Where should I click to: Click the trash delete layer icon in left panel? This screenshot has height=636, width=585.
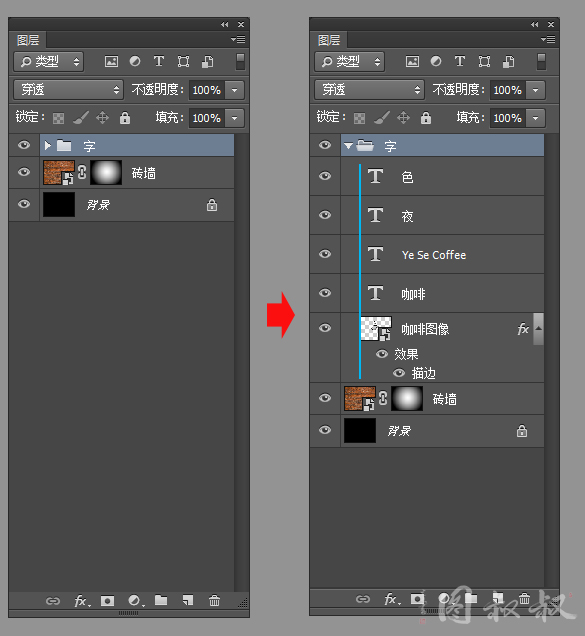pos(214,600)
